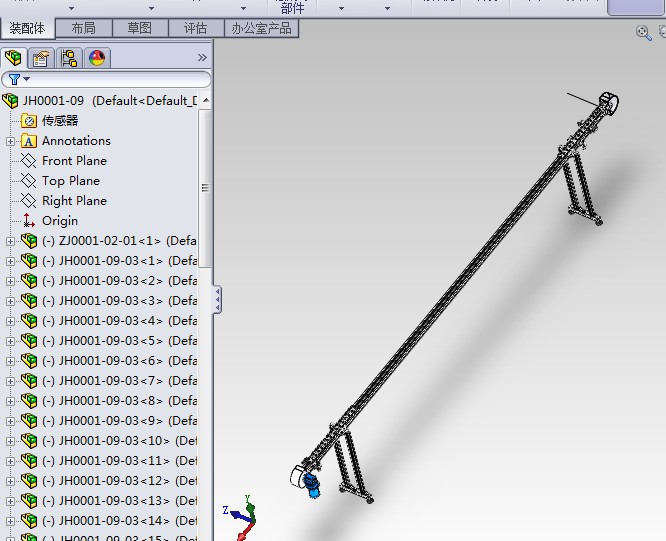Click the filter funnel icon
The image size is (666, 541).
point(14,79)
